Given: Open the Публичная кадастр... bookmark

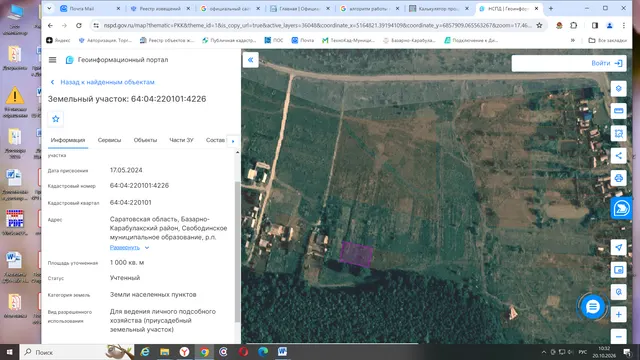Looking at the screenshot, I should [229, 40].
